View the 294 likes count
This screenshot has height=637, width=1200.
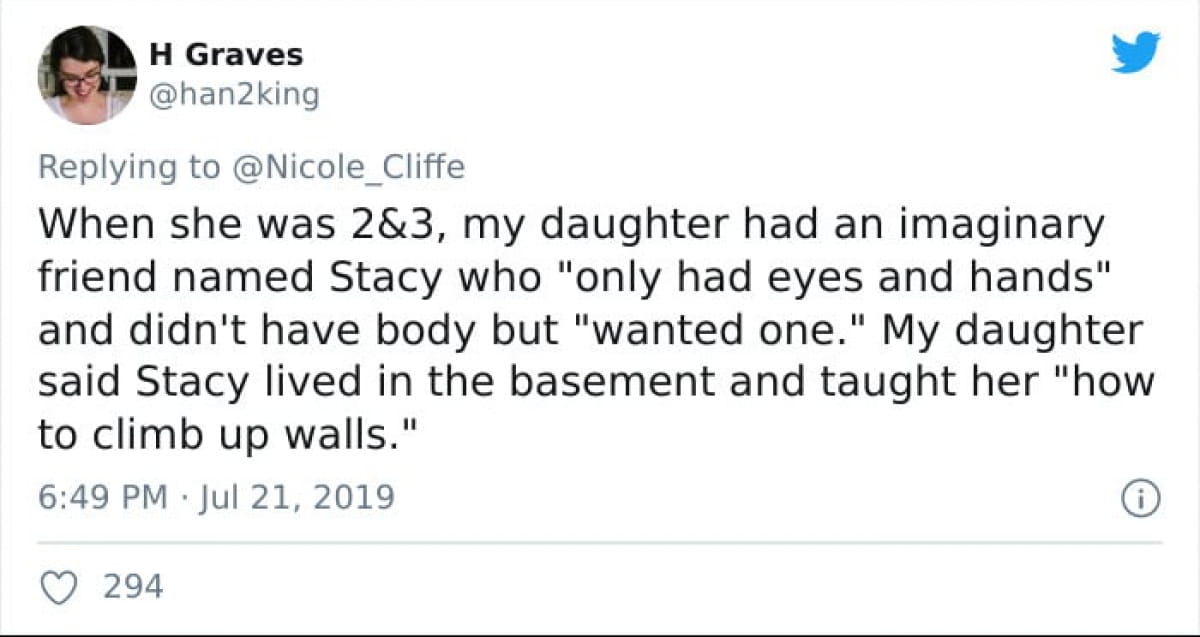point(133,587)
